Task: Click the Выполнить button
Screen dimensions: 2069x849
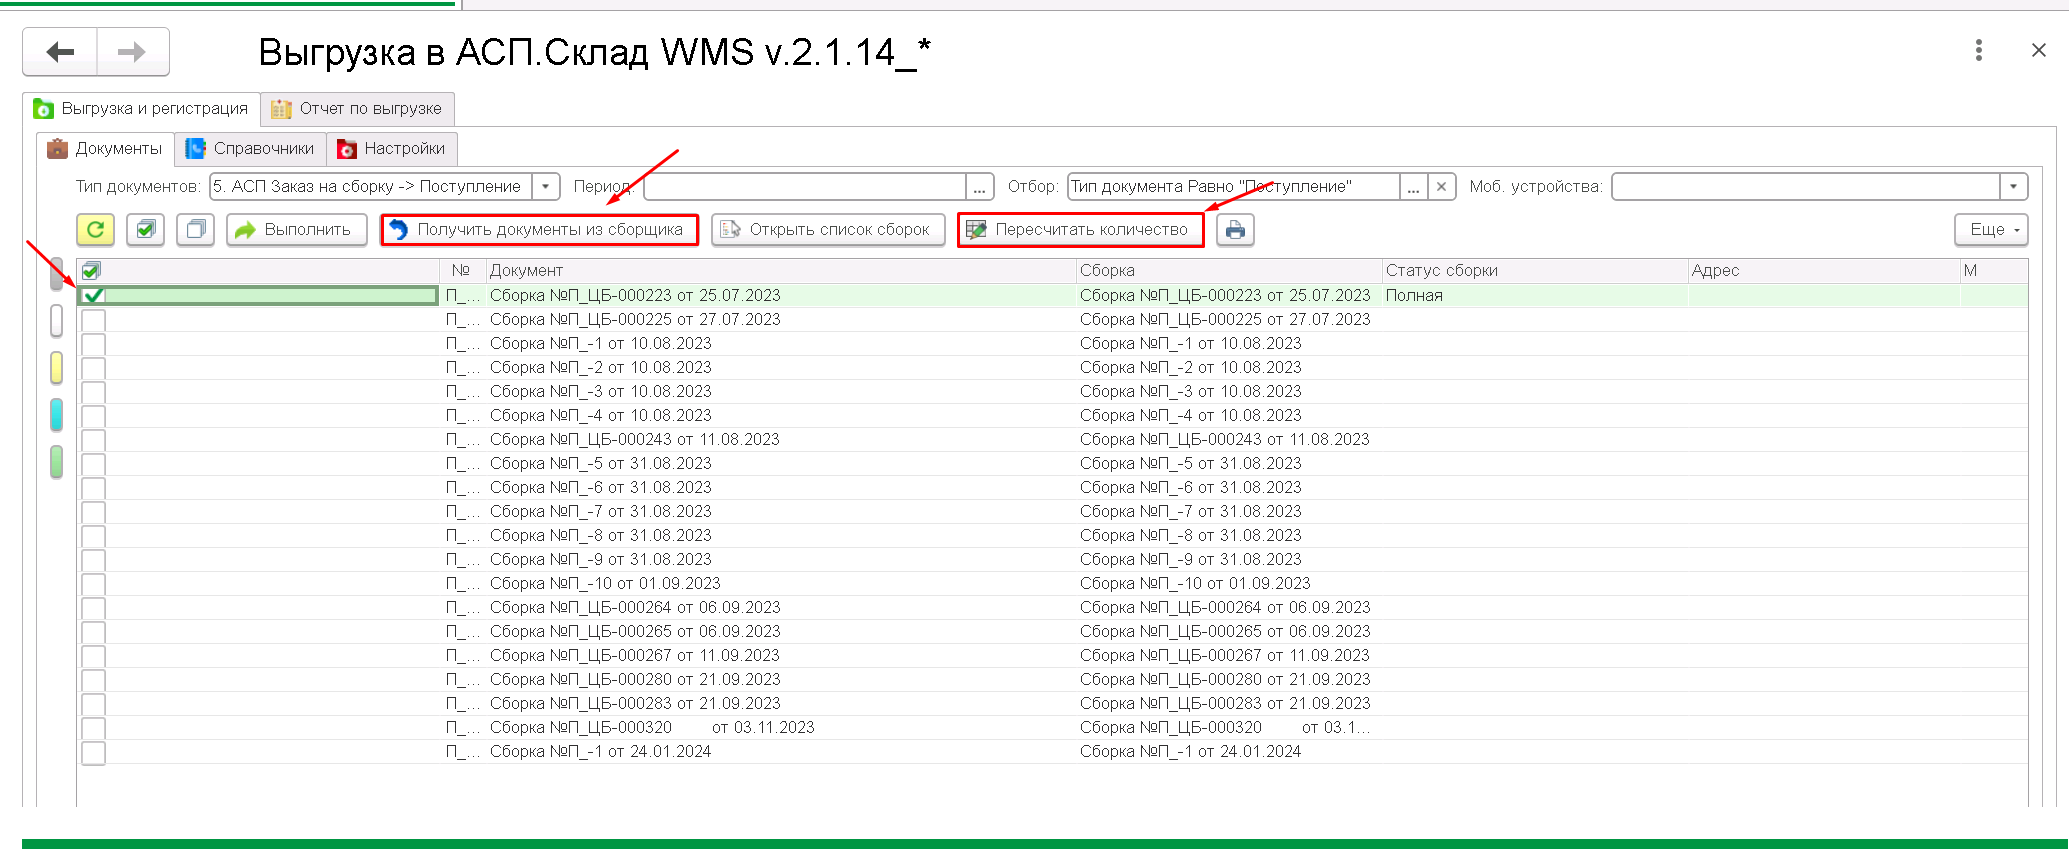Action: click(296, 230)
